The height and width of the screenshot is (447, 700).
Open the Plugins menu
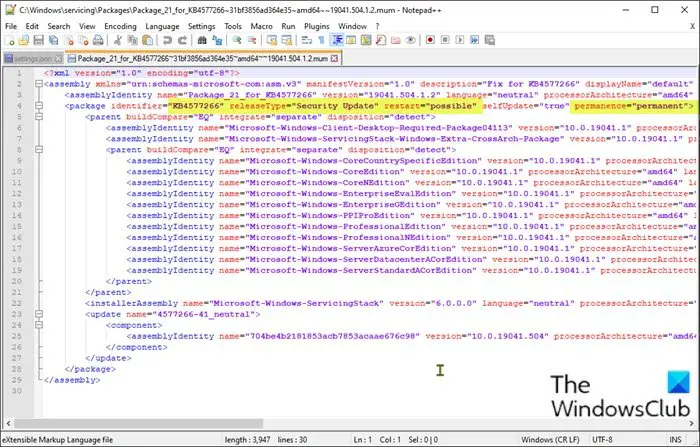point(317,26)
